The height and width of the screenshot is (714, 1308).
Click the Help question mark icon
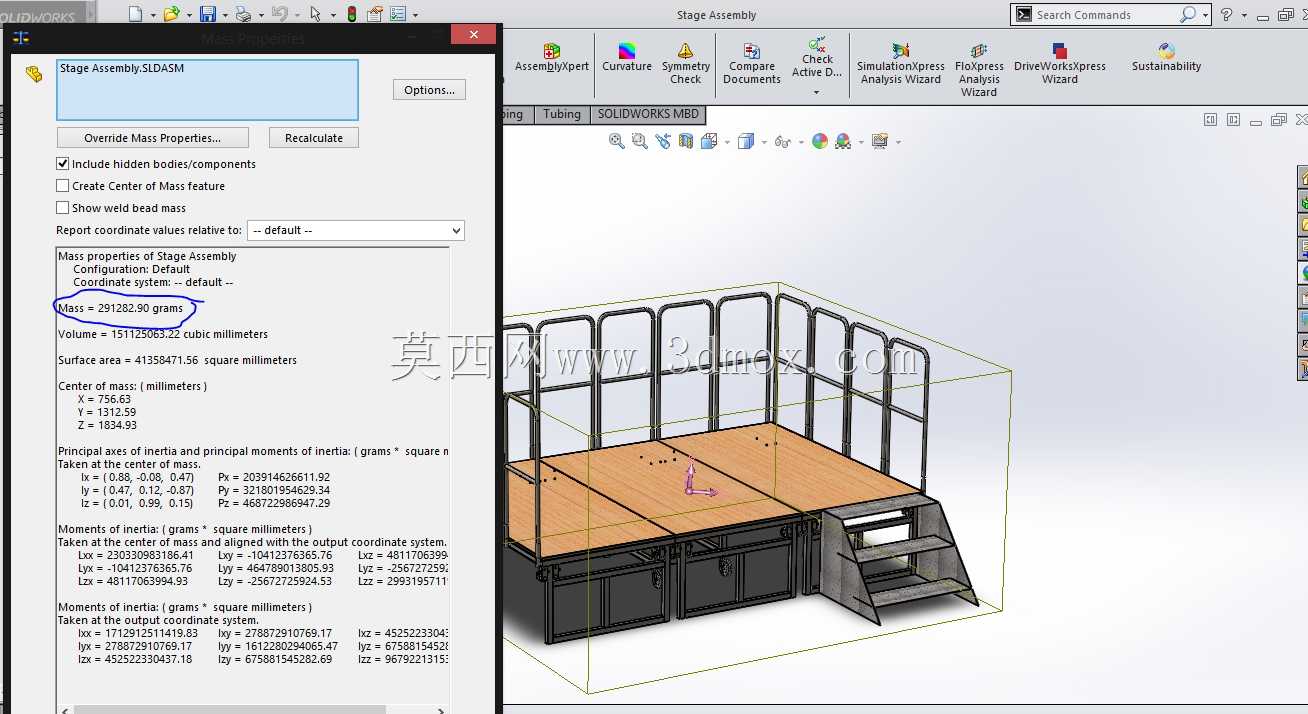[1227, 14]
